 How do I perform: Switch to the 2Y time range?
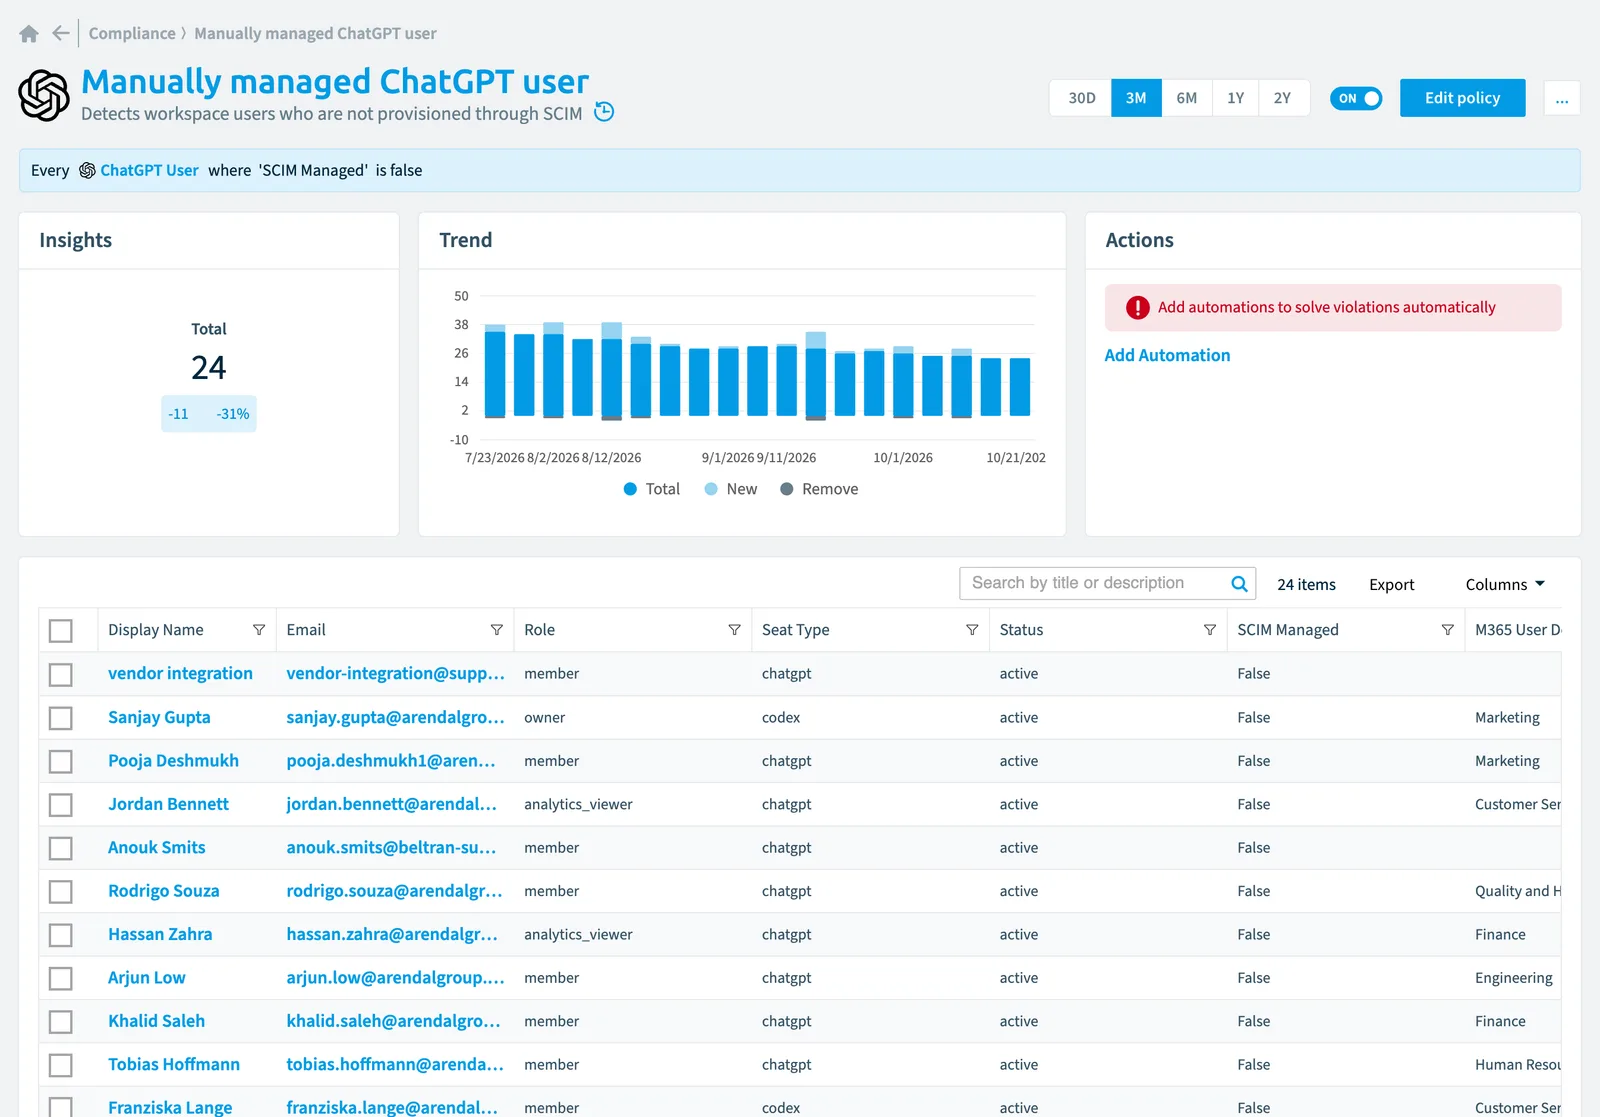coord(1283,98)
